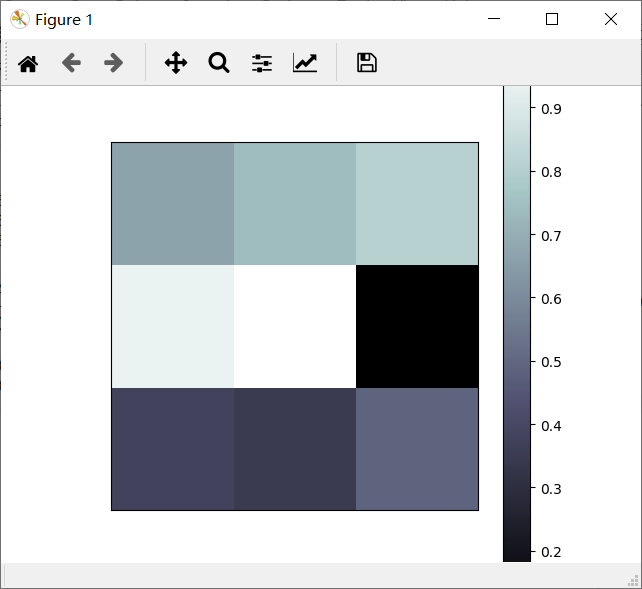Open Edit axis and curve parameters

(305, 63)
